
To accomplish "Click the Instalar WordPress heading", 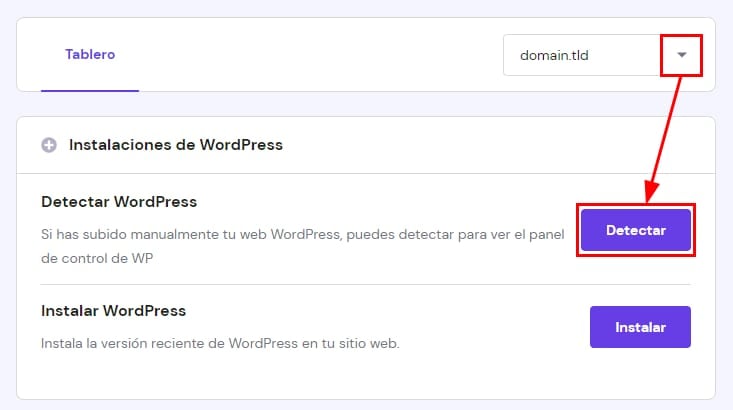I will coord(113,311).
